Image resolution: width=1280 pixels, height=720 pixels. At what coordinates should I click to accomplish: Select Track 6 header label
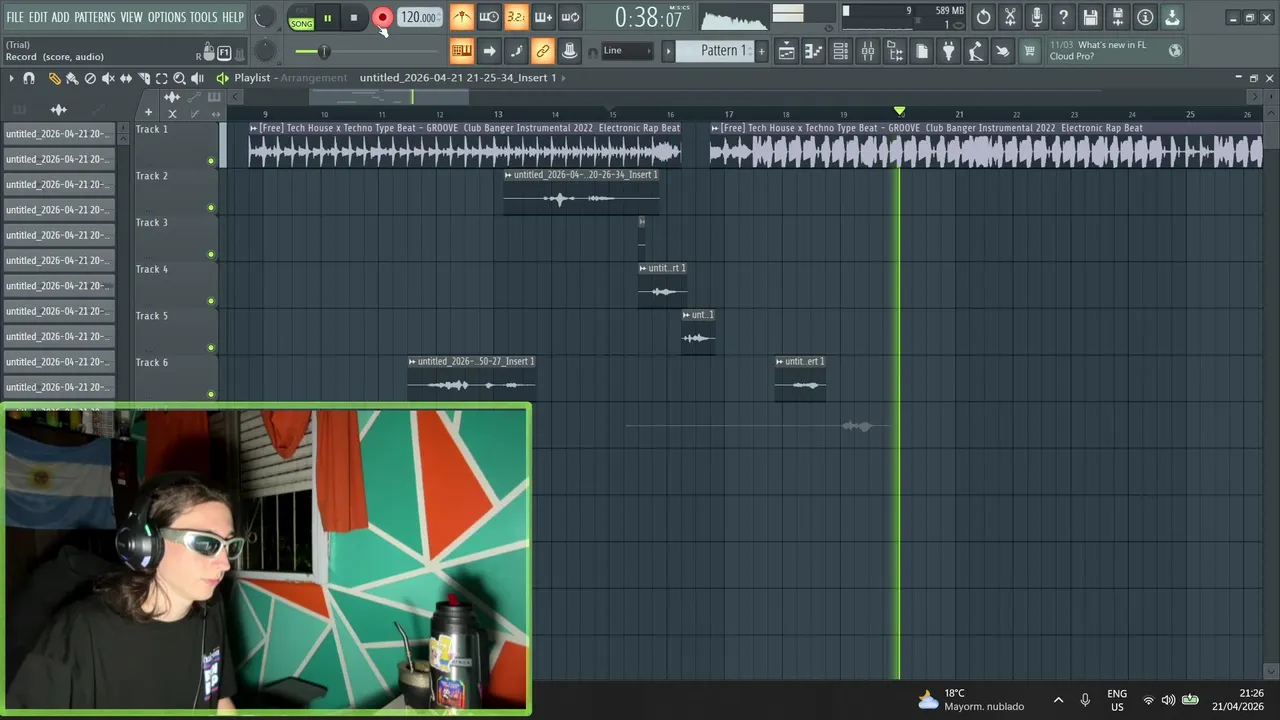(152, 363)
